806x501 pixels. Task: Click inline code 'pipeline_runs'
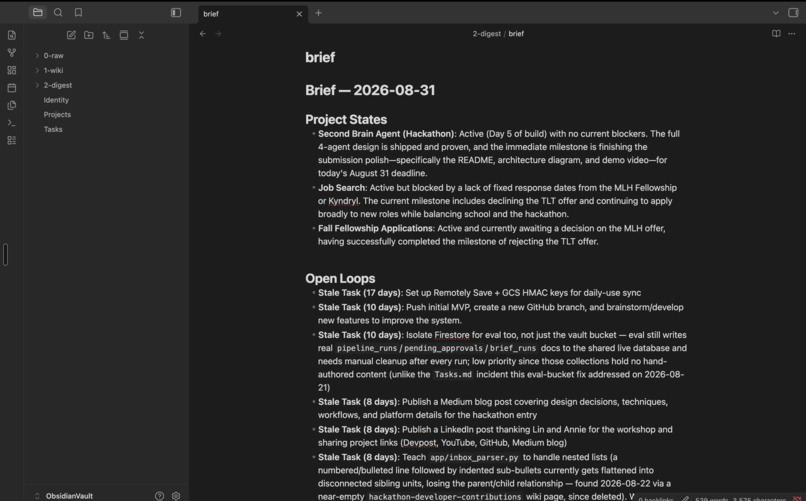point(367,348)
